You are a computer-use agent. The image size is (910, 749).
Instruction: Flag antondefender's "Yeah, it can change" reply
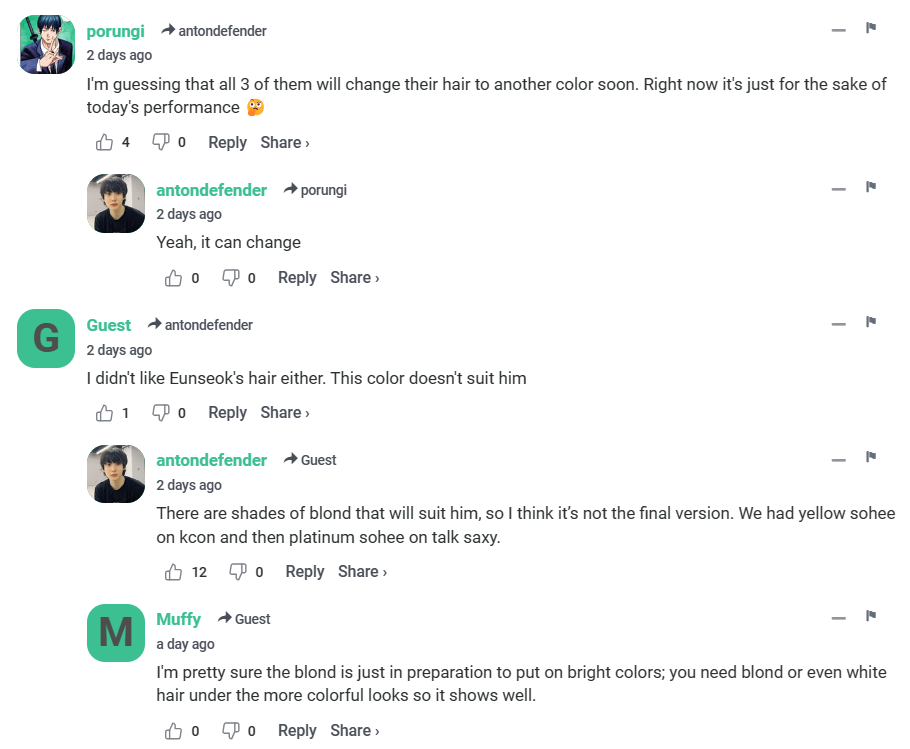coord(871,188)
